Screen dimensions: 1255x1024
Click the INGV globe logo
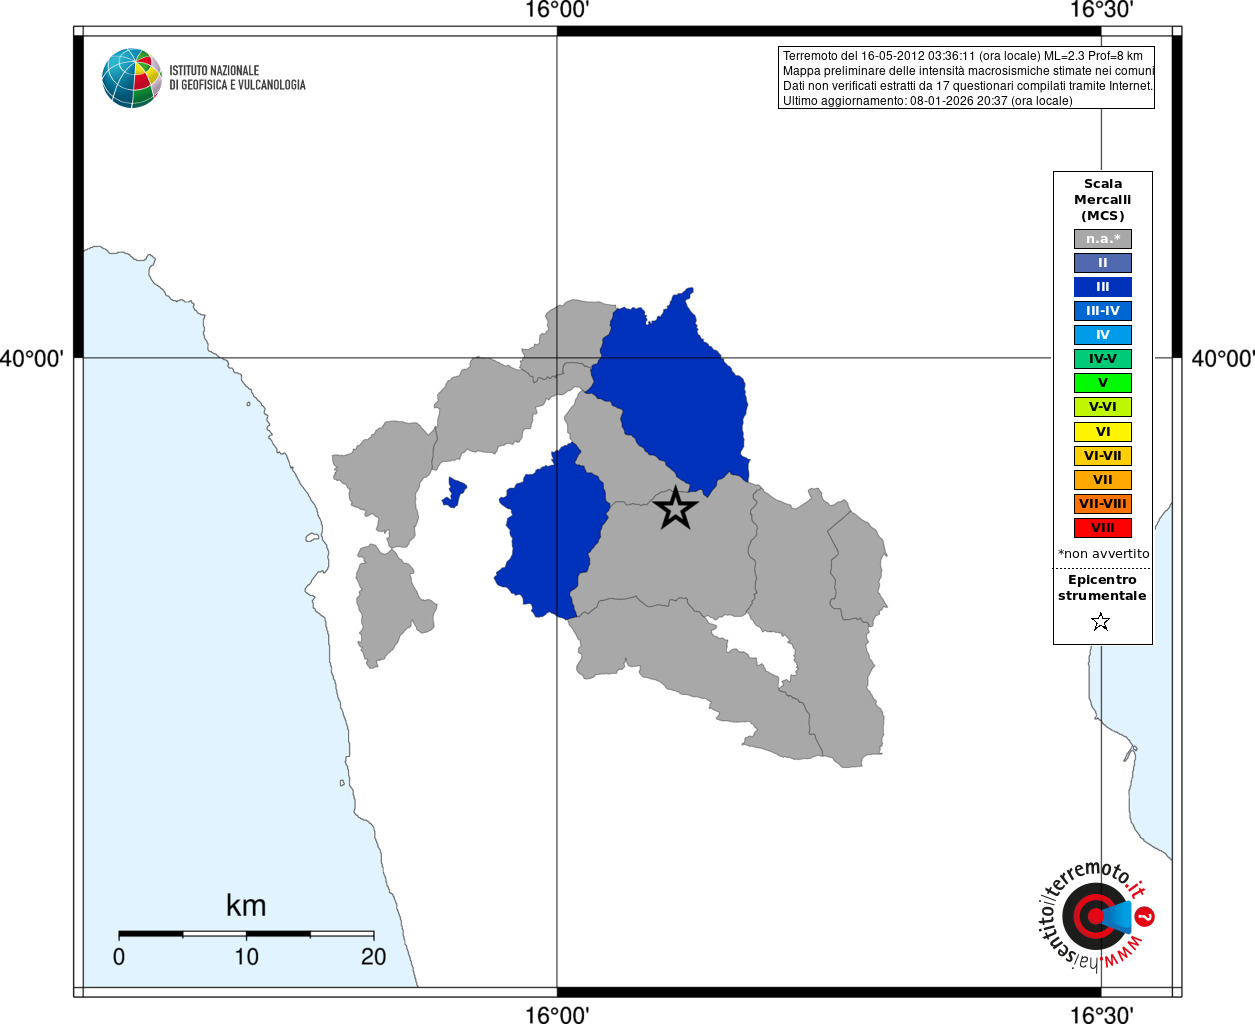pos(132,78)
